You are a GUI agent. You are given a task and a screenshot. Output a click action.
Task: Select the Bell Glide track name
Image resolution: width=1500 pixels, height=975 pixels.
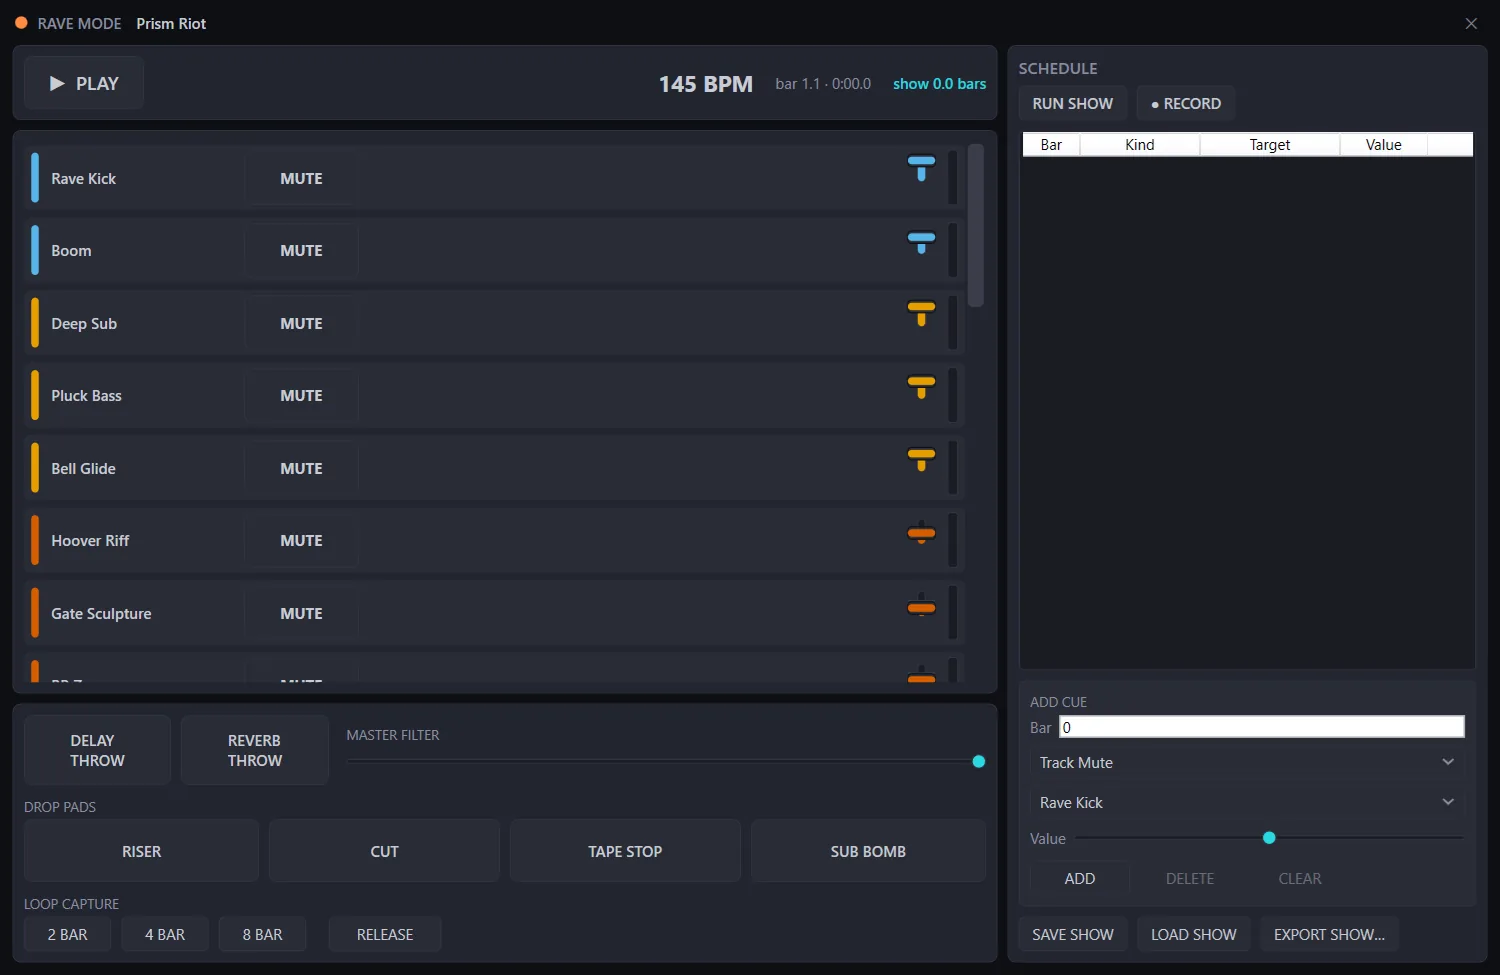coord(84,468)
